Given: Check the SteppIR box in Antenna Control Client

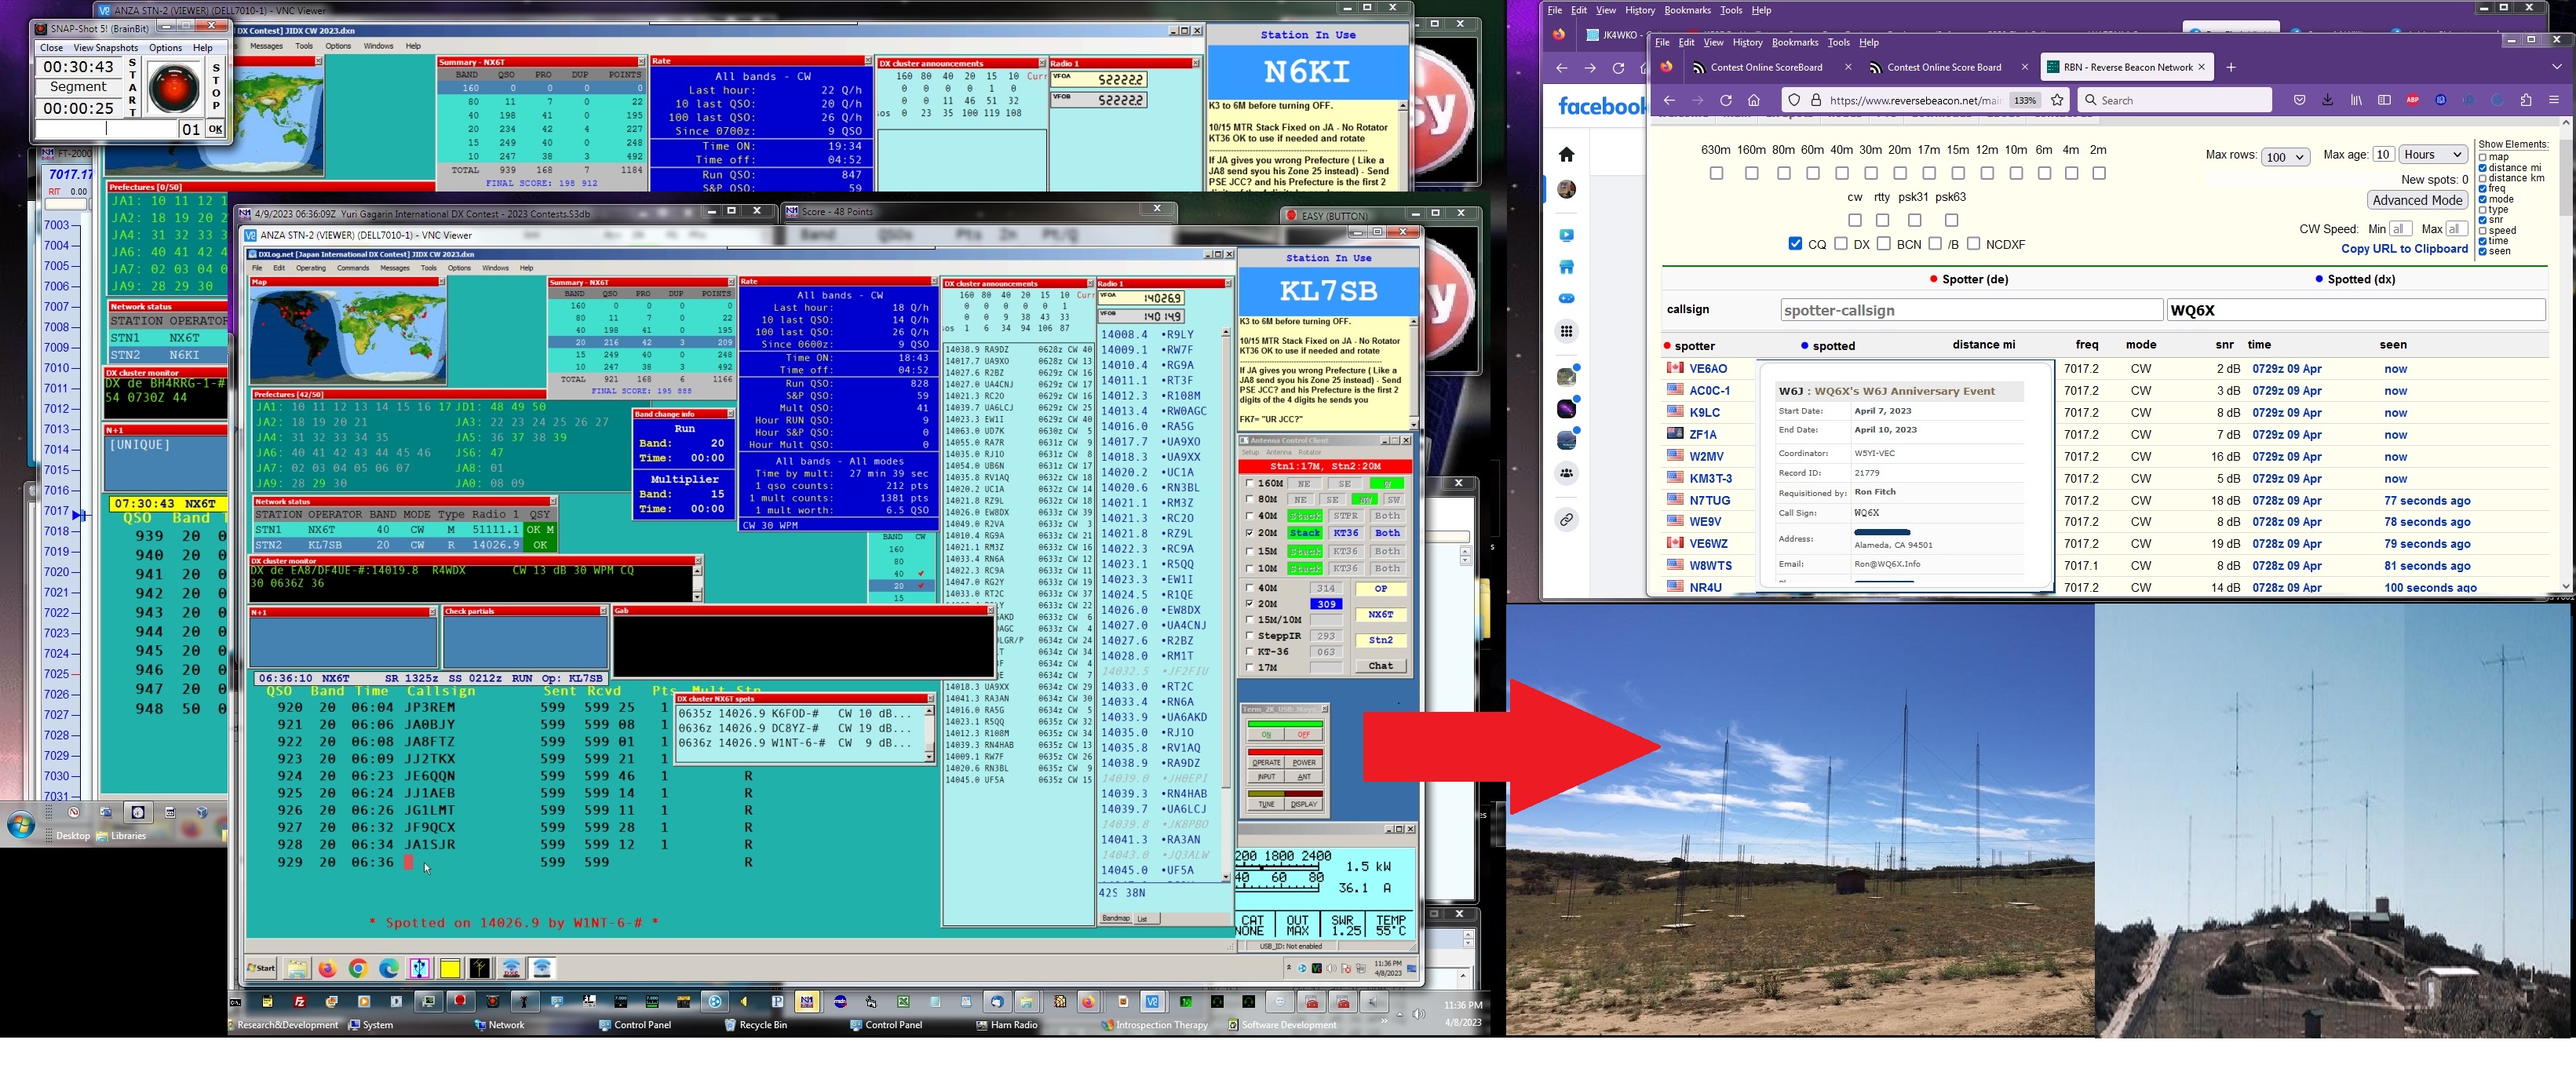Looking at the screenshot, I should [x=1249, y=635].
